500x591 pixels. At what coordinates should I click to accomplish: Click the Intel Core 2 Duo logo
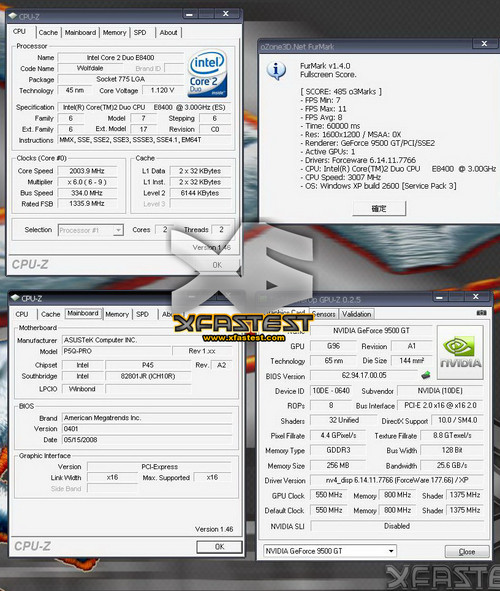pos(207,73)
